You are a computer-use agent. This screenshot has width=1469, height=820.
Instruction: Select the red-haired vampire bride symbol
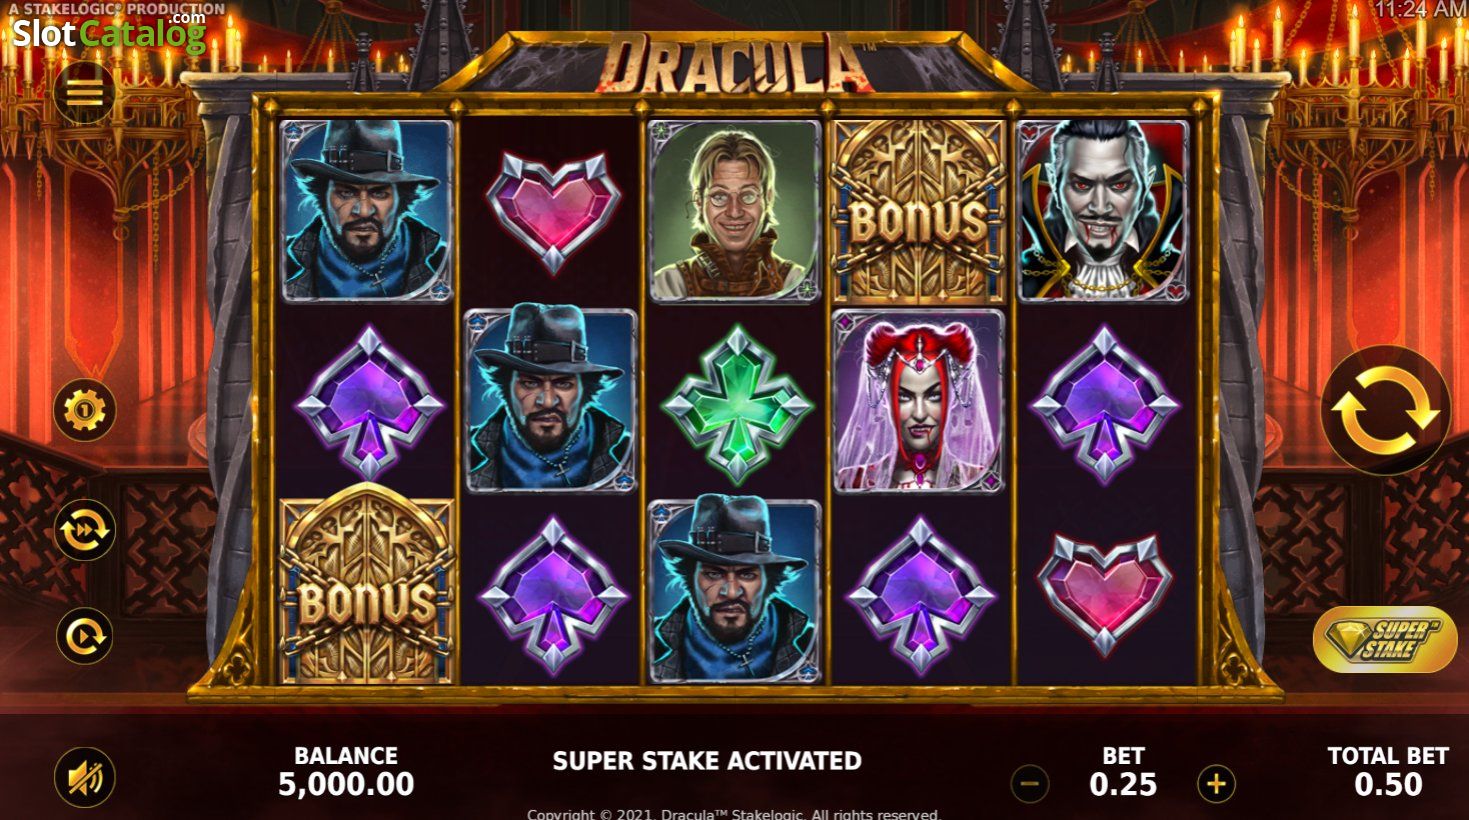[x=919, y=401]
